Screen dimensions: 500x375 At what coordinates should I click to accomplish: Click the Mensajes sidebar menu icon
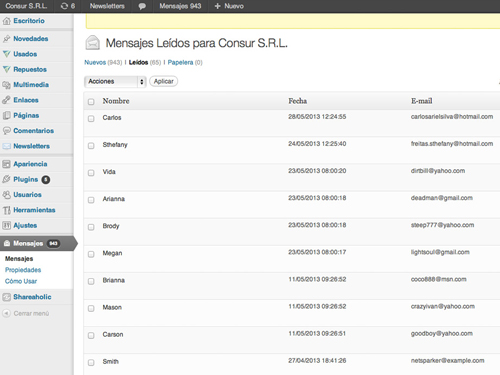point(7,243)
